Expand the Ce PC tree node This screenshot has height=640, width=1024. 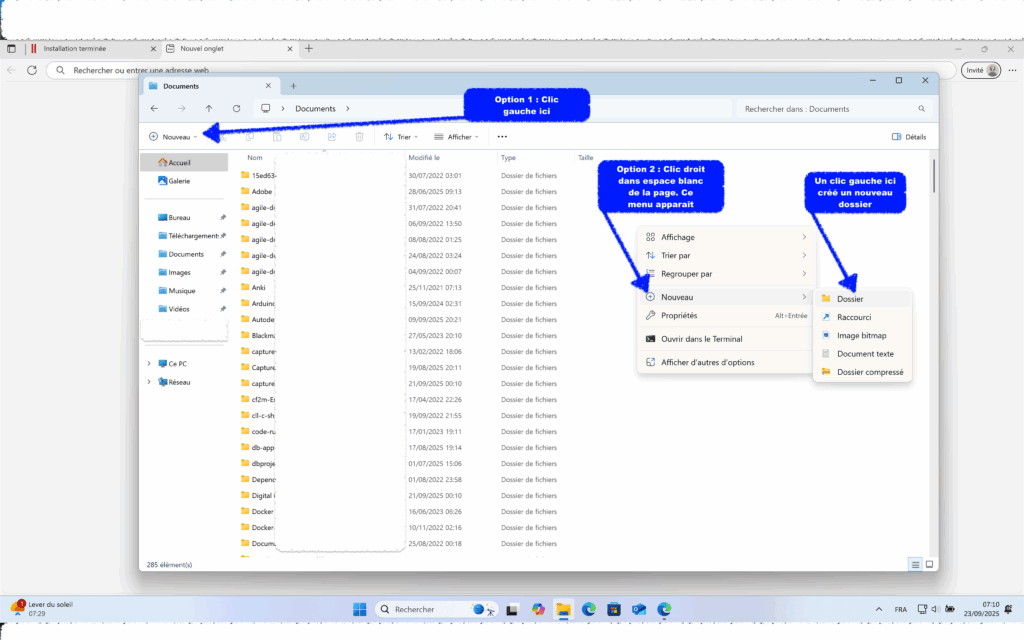(149, 364)
